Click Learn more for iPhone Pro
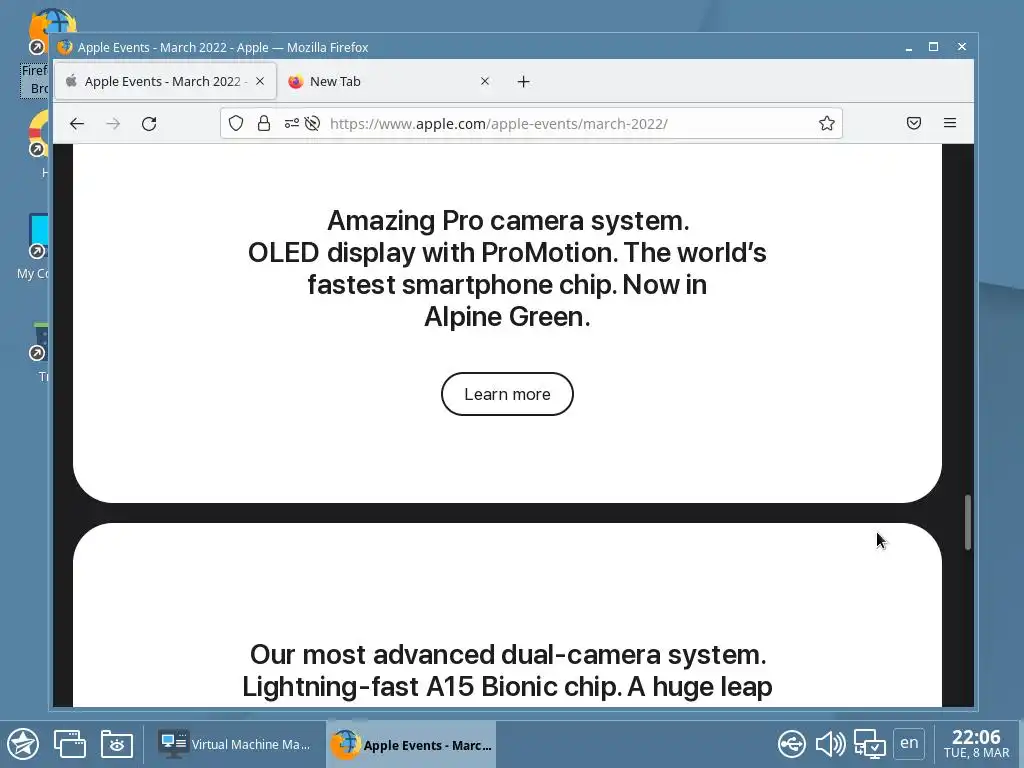The width and height of the screenshot is (1024, 768). pyautogui.click(x=507, y=394)
